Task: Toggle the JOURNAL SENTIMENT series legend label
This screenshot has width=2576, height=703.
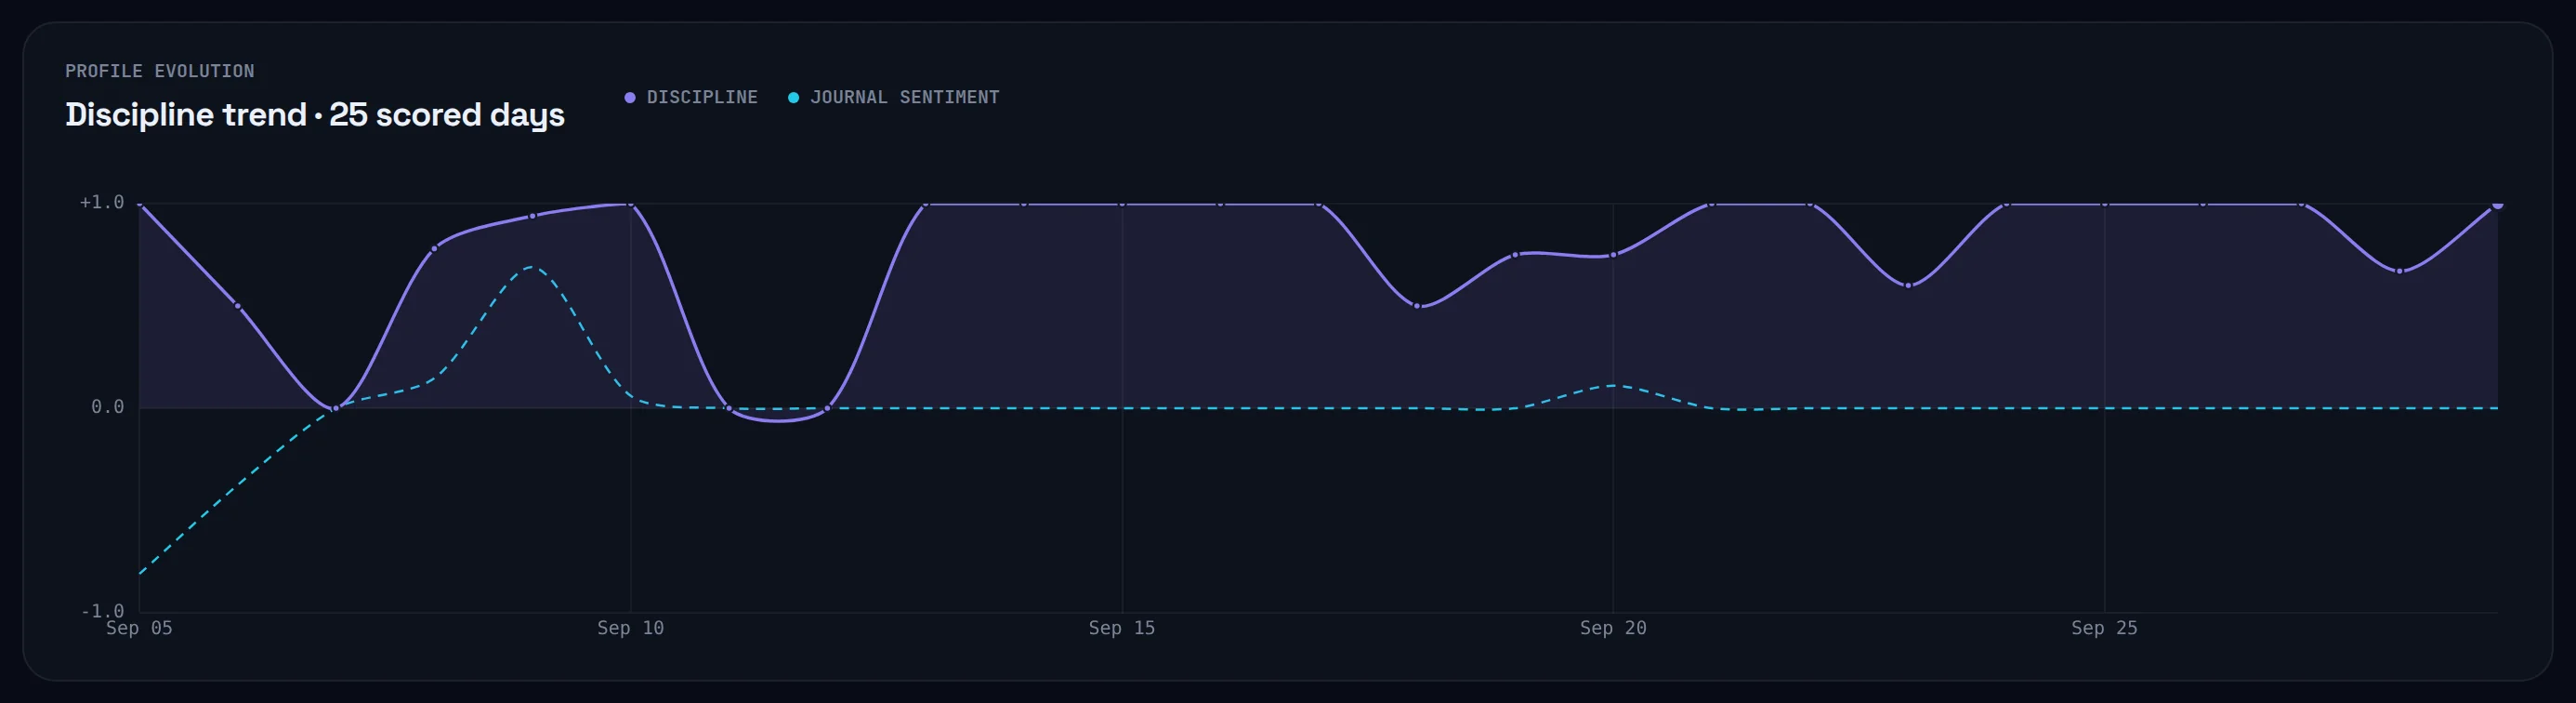Action: click(x=904, y=98)
